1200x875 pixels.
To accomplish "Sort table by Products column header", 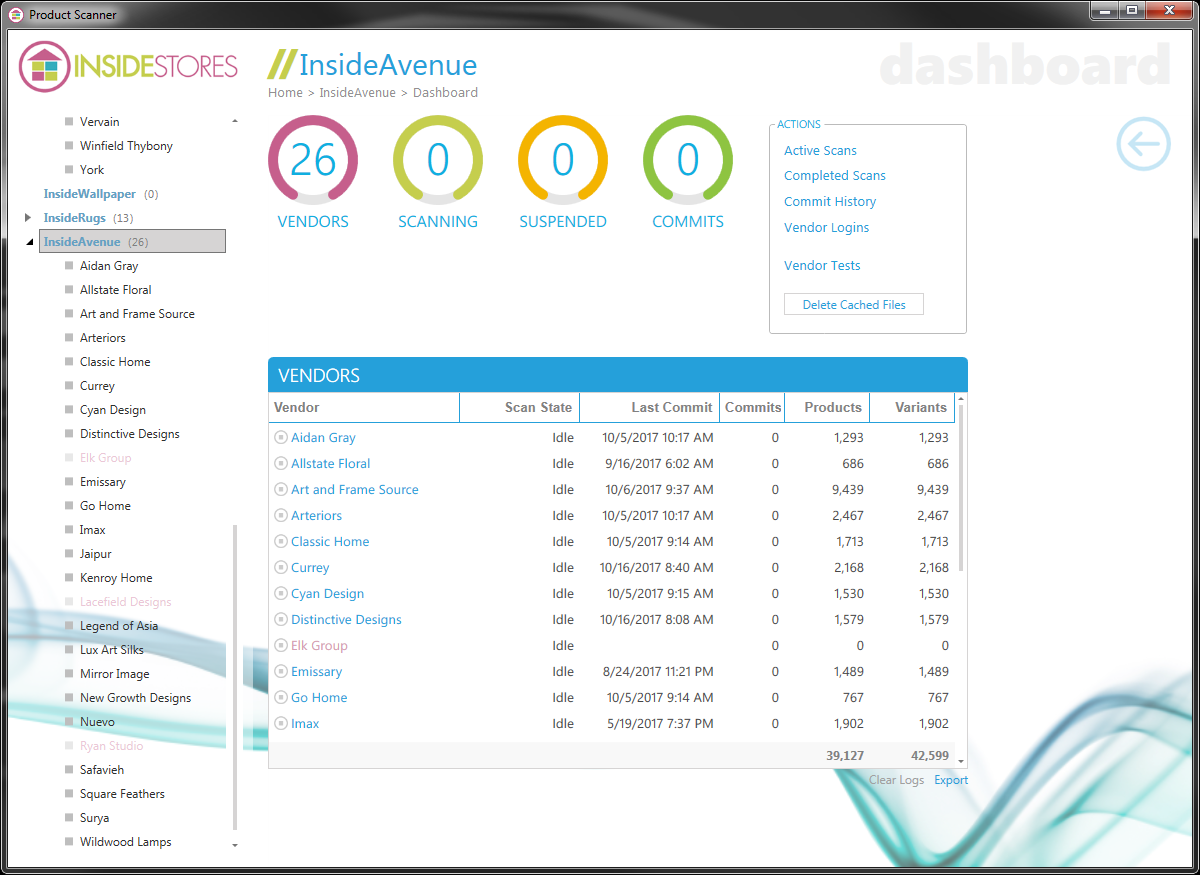I will [x=827, y=407].
